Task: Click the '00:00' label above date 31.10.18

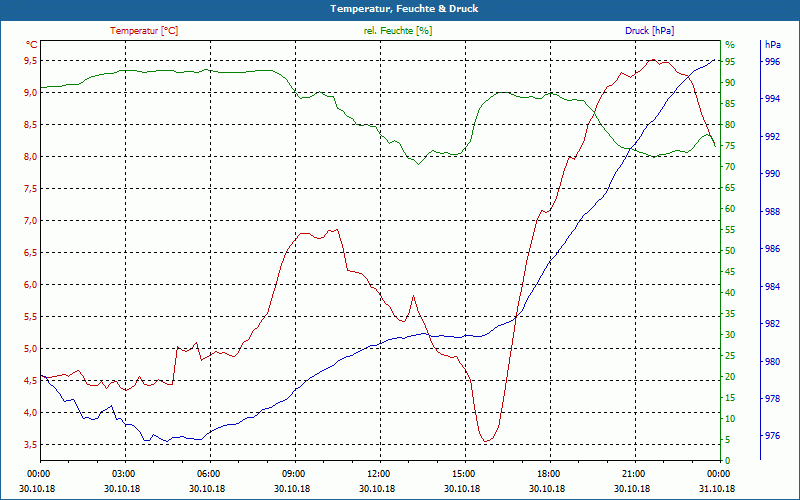Action: [718, 473]
